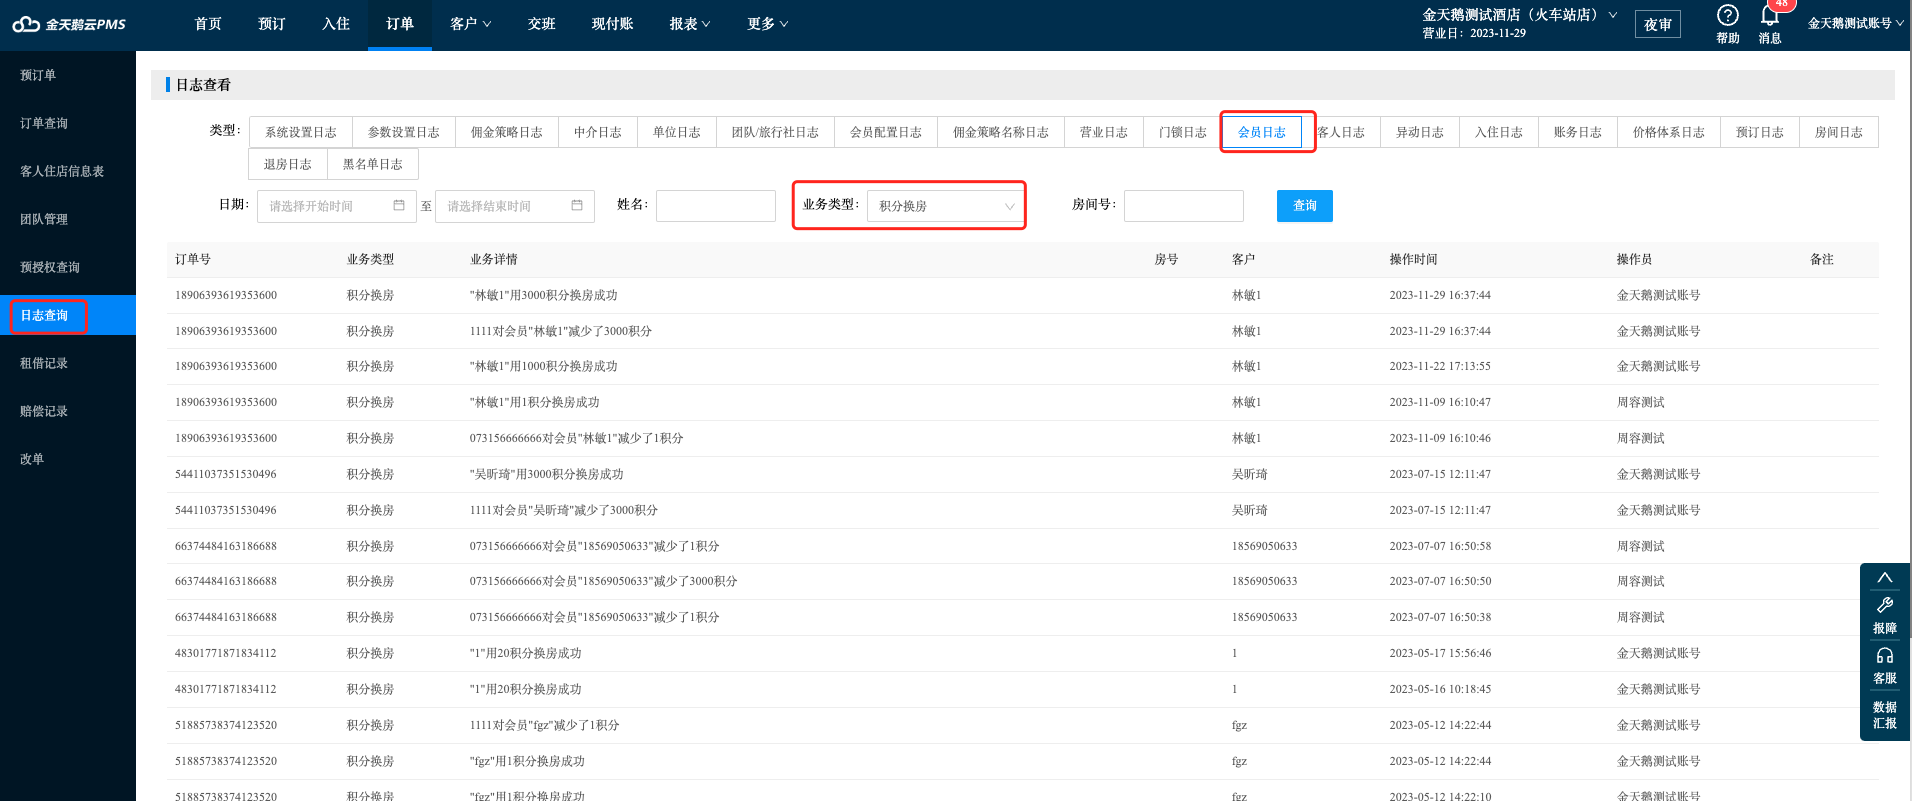Select the 会员日志 tab
The height and width of the screenshot is (801, 1912).
click(1262, 132)
